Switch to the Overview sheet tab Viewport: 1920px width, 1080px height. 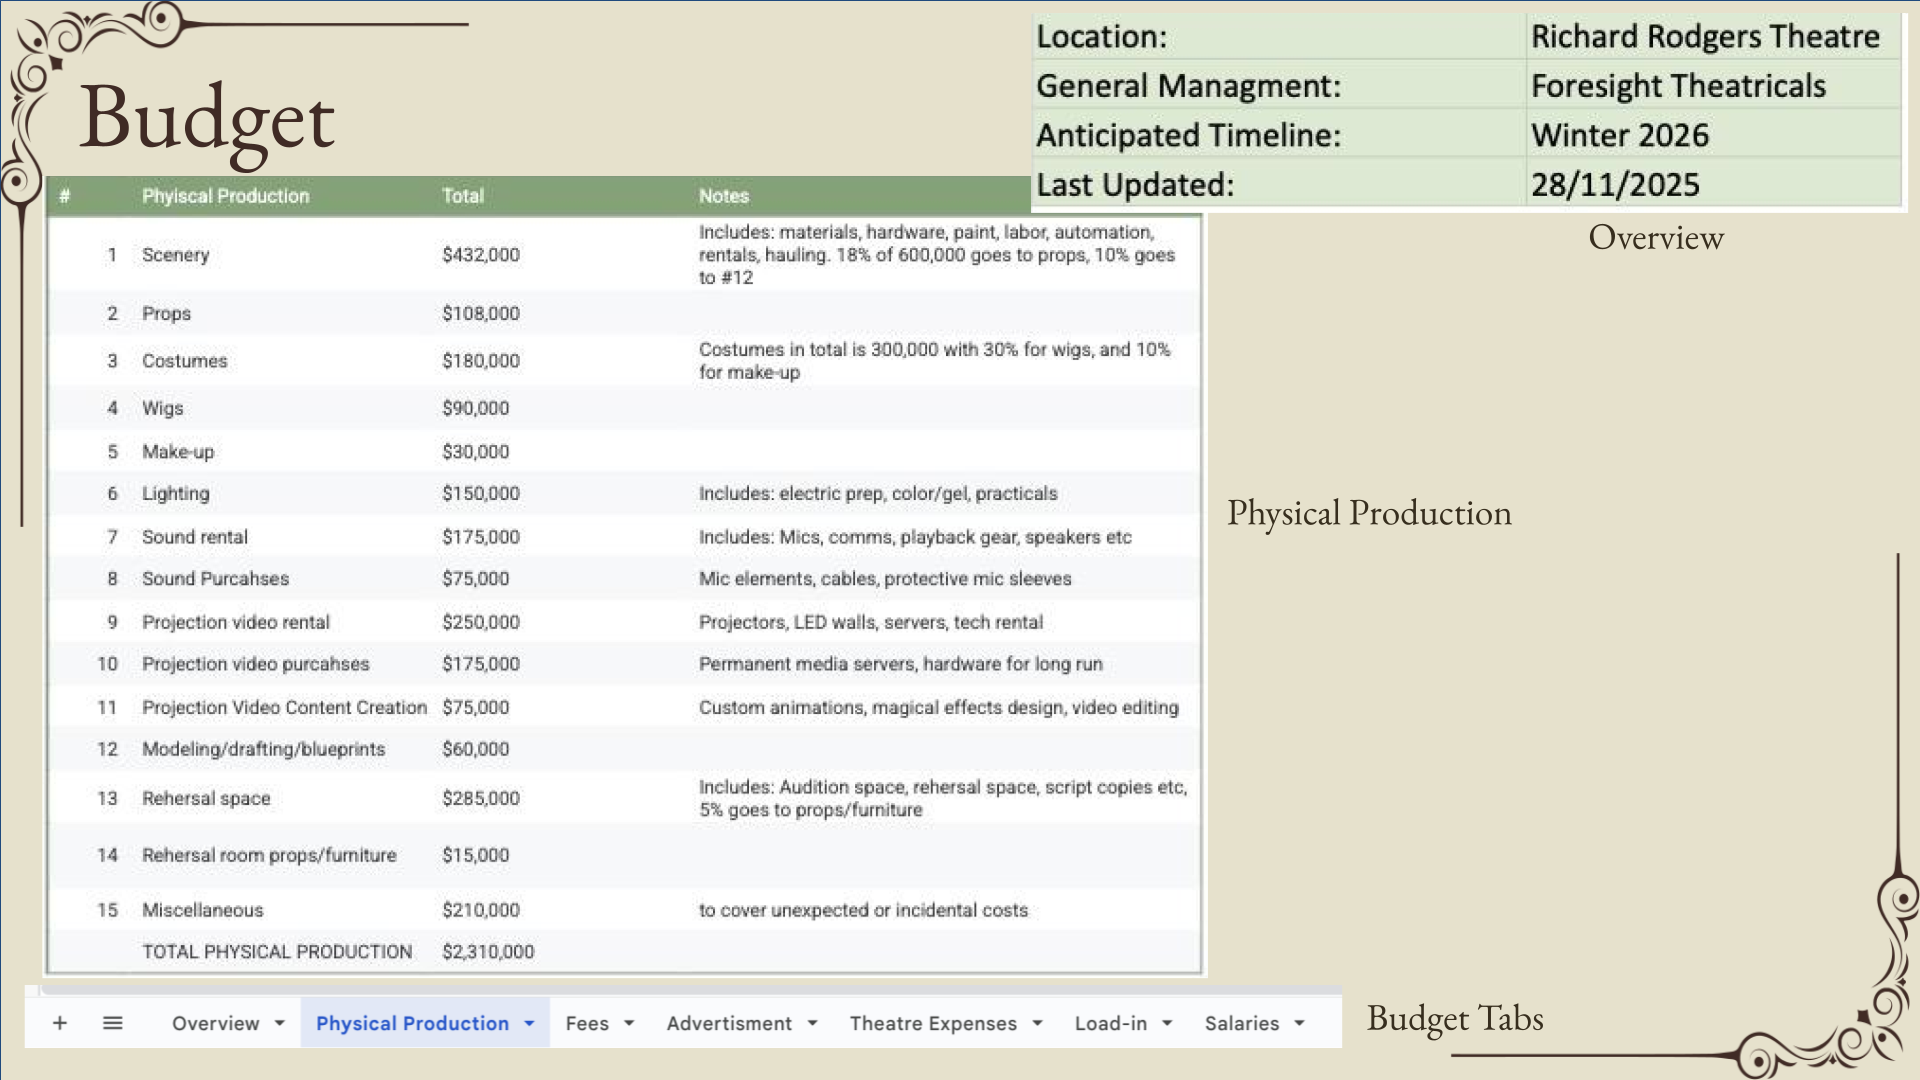[215, 1023]
